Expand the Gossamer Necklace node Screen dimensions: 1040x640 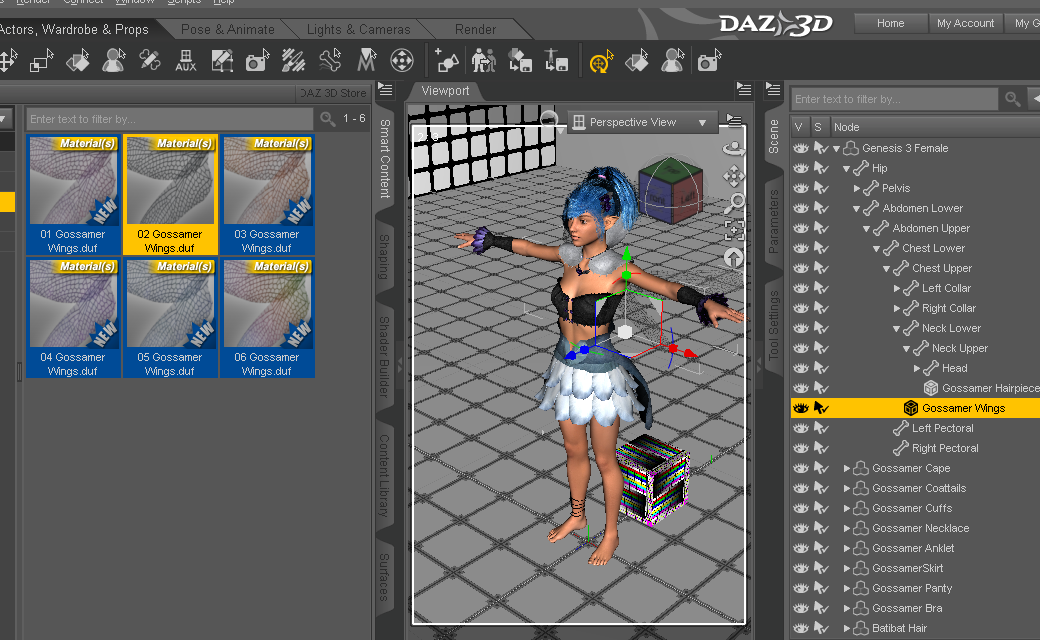click(847, 529)
